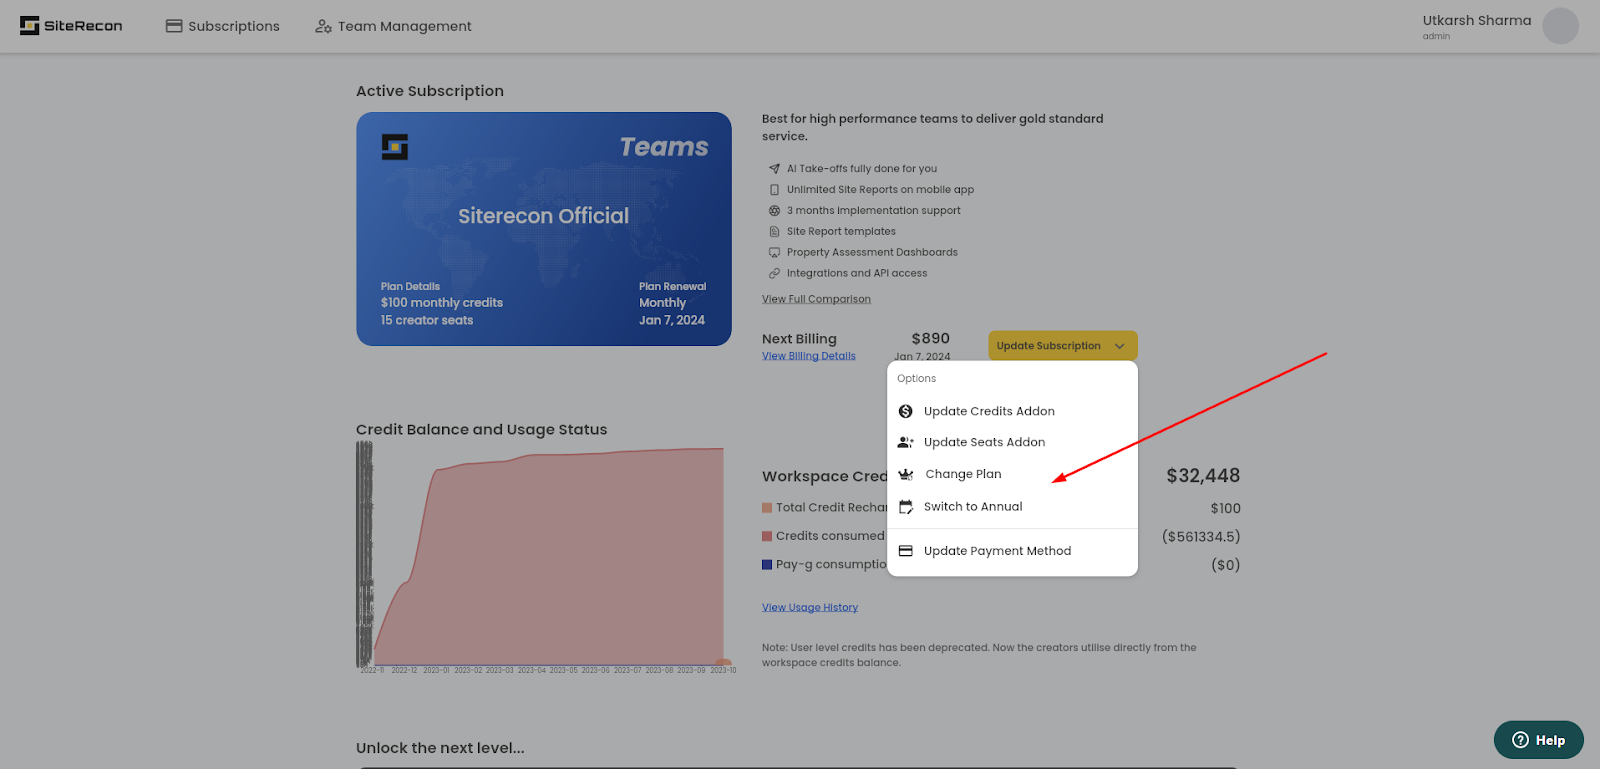
Task: Click the Subscriptions card icon
Action: 174,26
